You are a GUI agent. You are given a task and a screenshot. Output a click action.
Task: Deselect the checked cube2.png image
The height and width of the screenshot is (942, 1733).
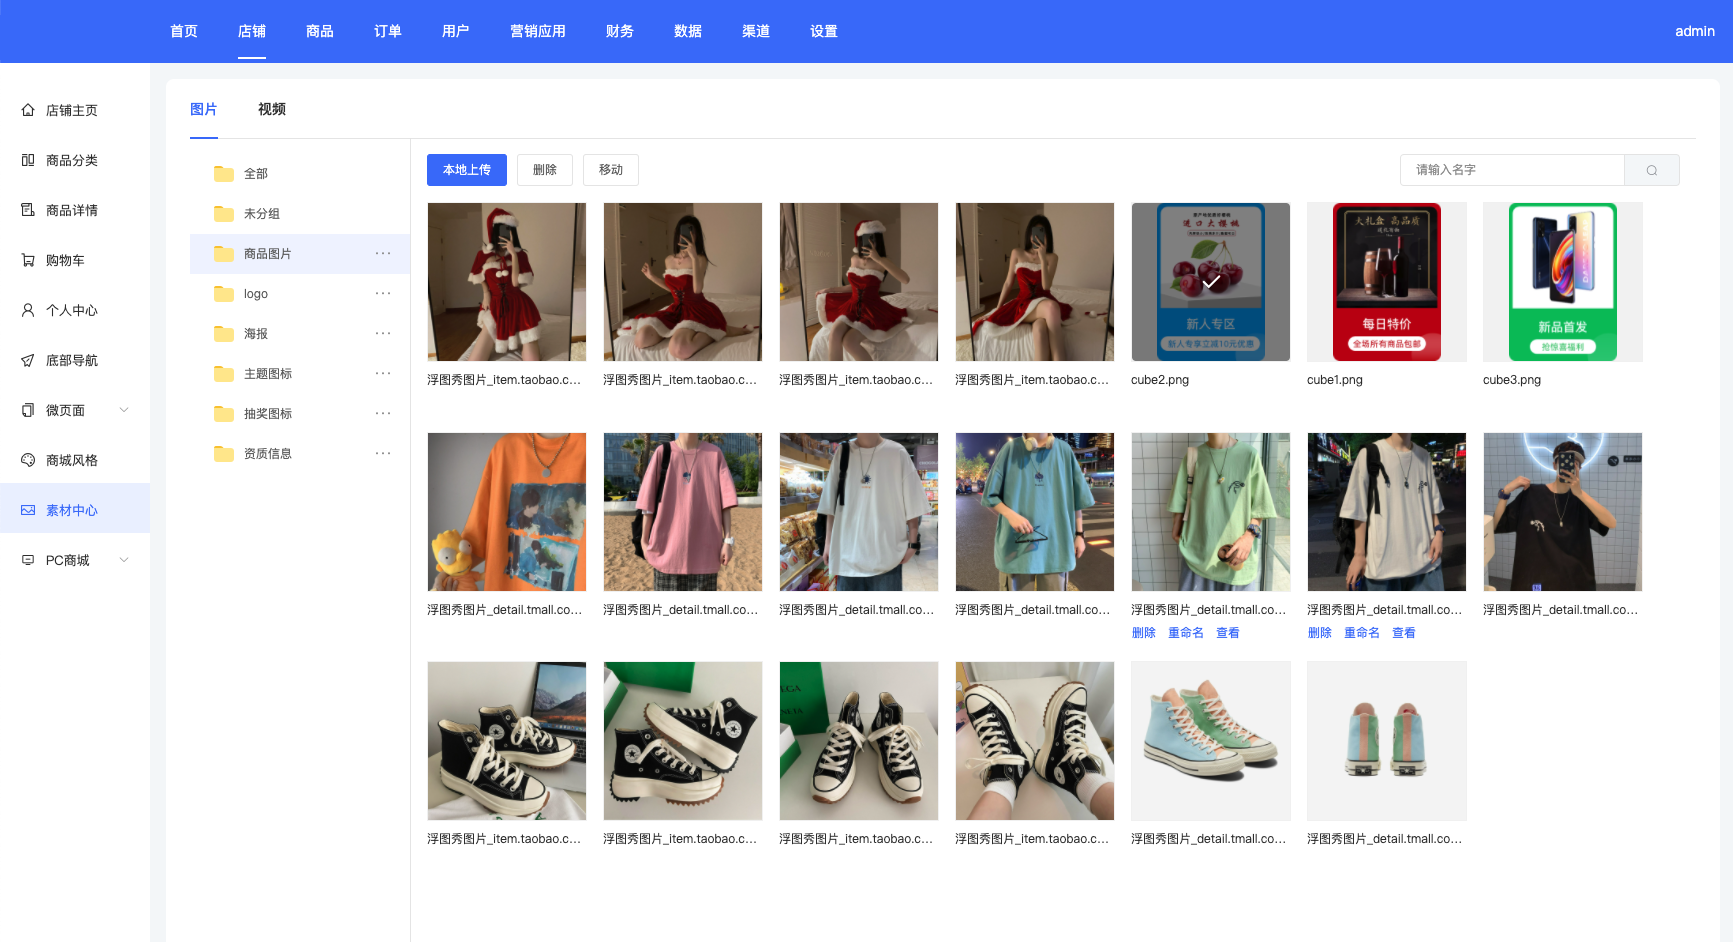pos(1210,282)
